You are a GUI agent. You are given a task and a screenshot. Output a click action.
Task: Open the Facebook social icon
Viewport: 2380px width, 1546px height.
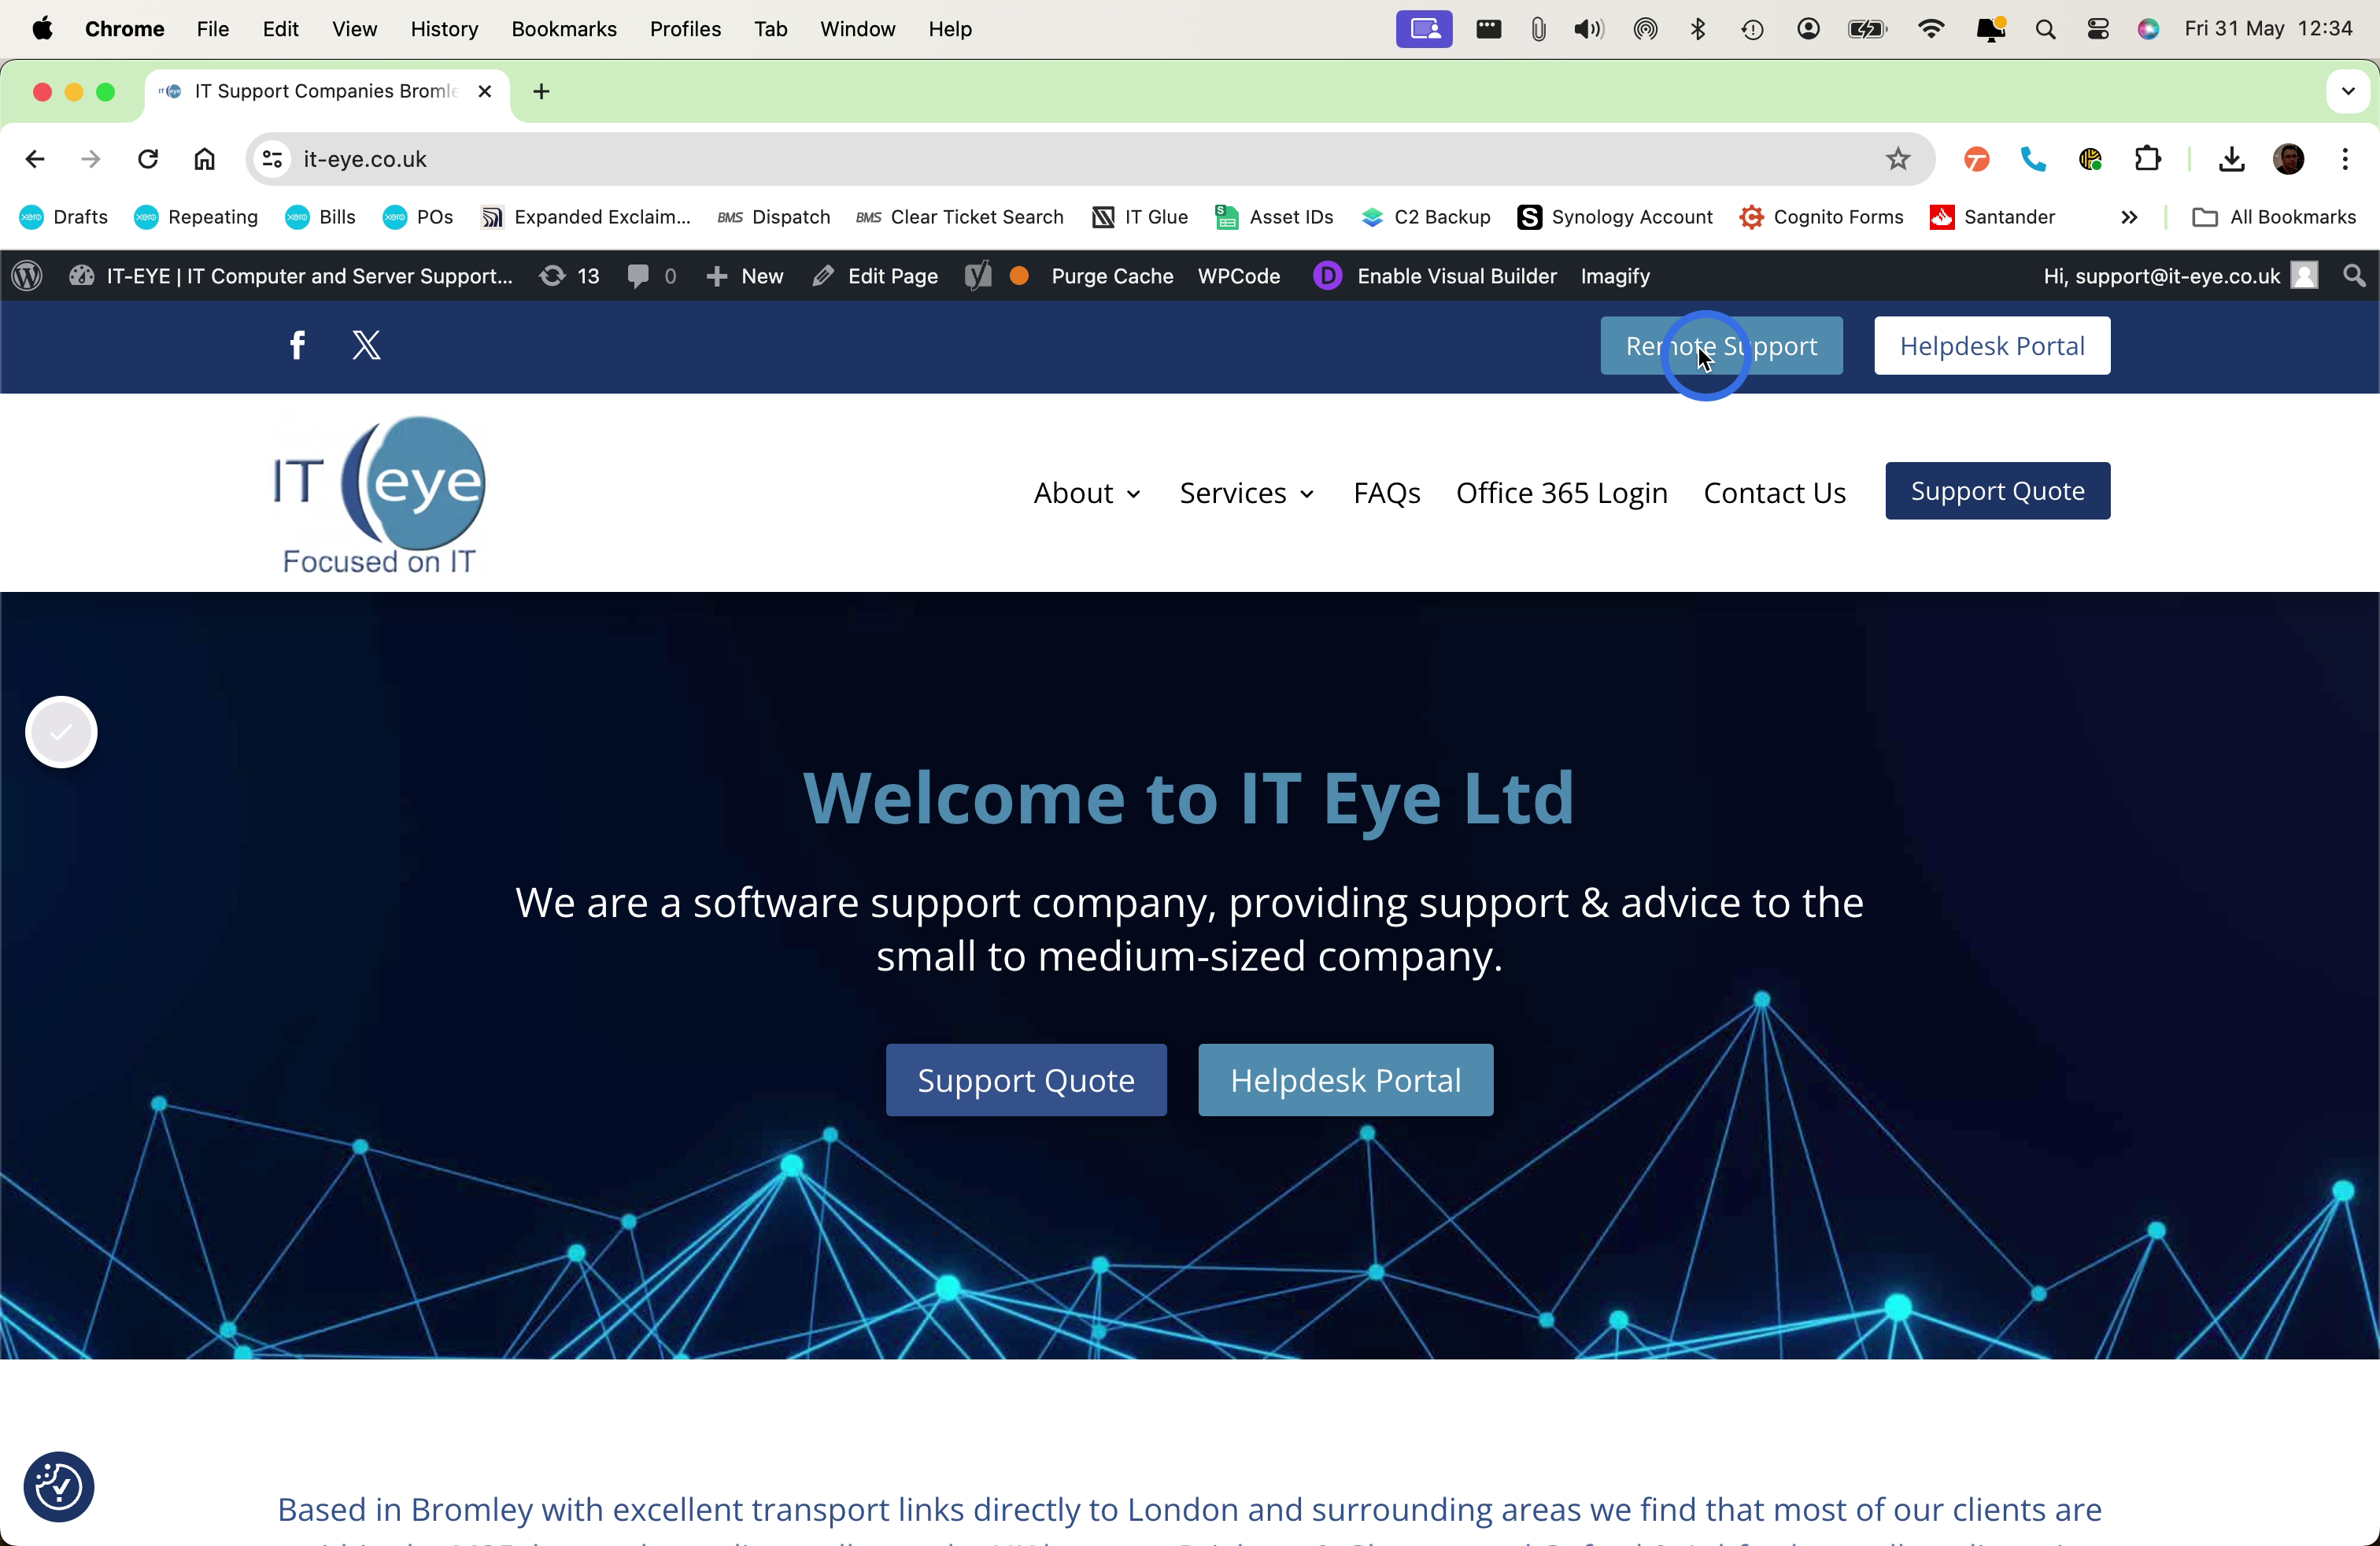coord(297,345)
